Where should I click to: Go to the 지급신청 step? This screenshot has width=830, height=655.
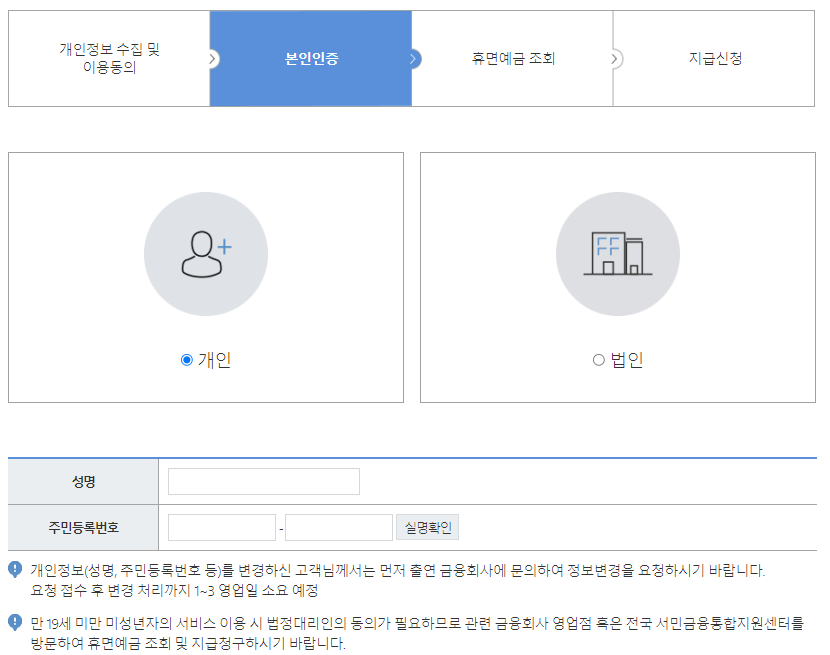pos(716,58)
